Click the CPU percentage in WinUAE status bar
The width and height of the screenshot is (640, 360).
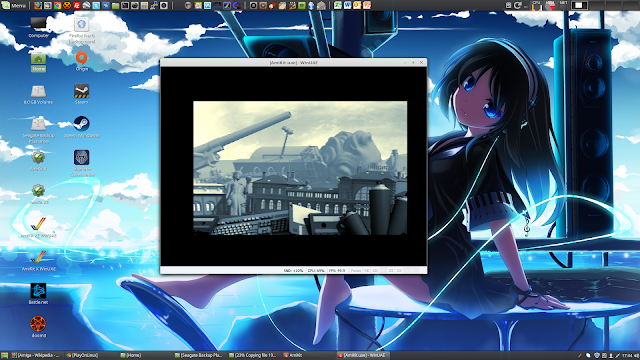click(x=316, y=270)
